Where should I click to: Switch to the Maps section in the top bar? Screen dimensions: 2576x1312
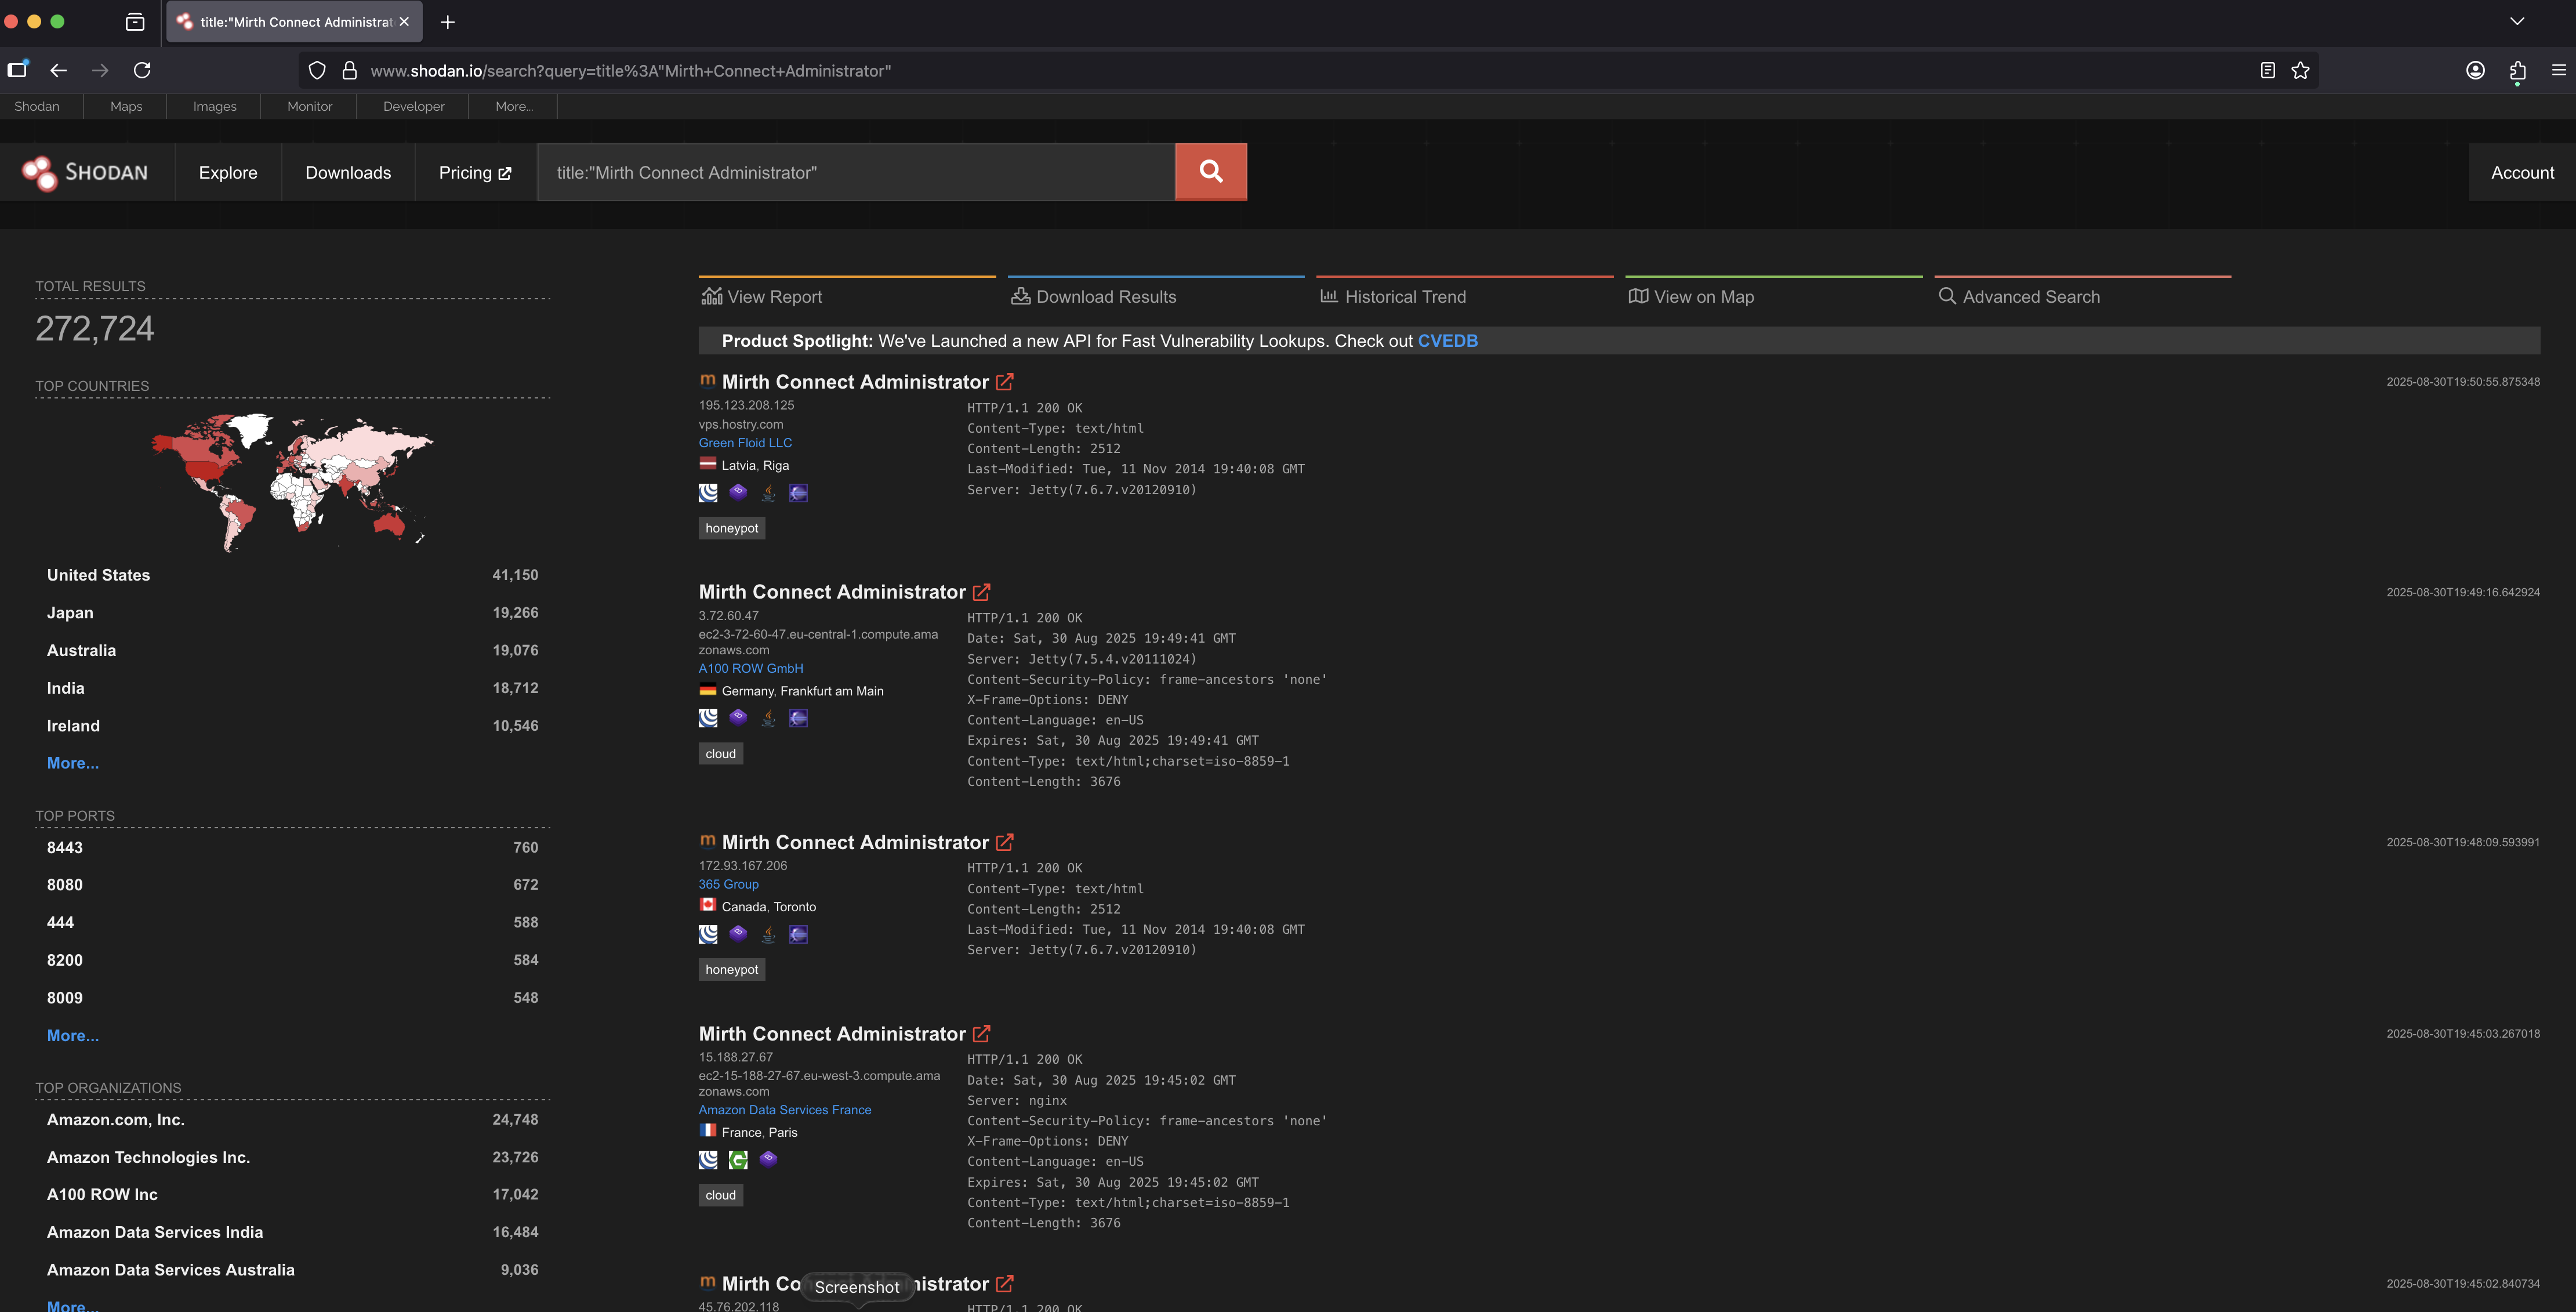125,106
